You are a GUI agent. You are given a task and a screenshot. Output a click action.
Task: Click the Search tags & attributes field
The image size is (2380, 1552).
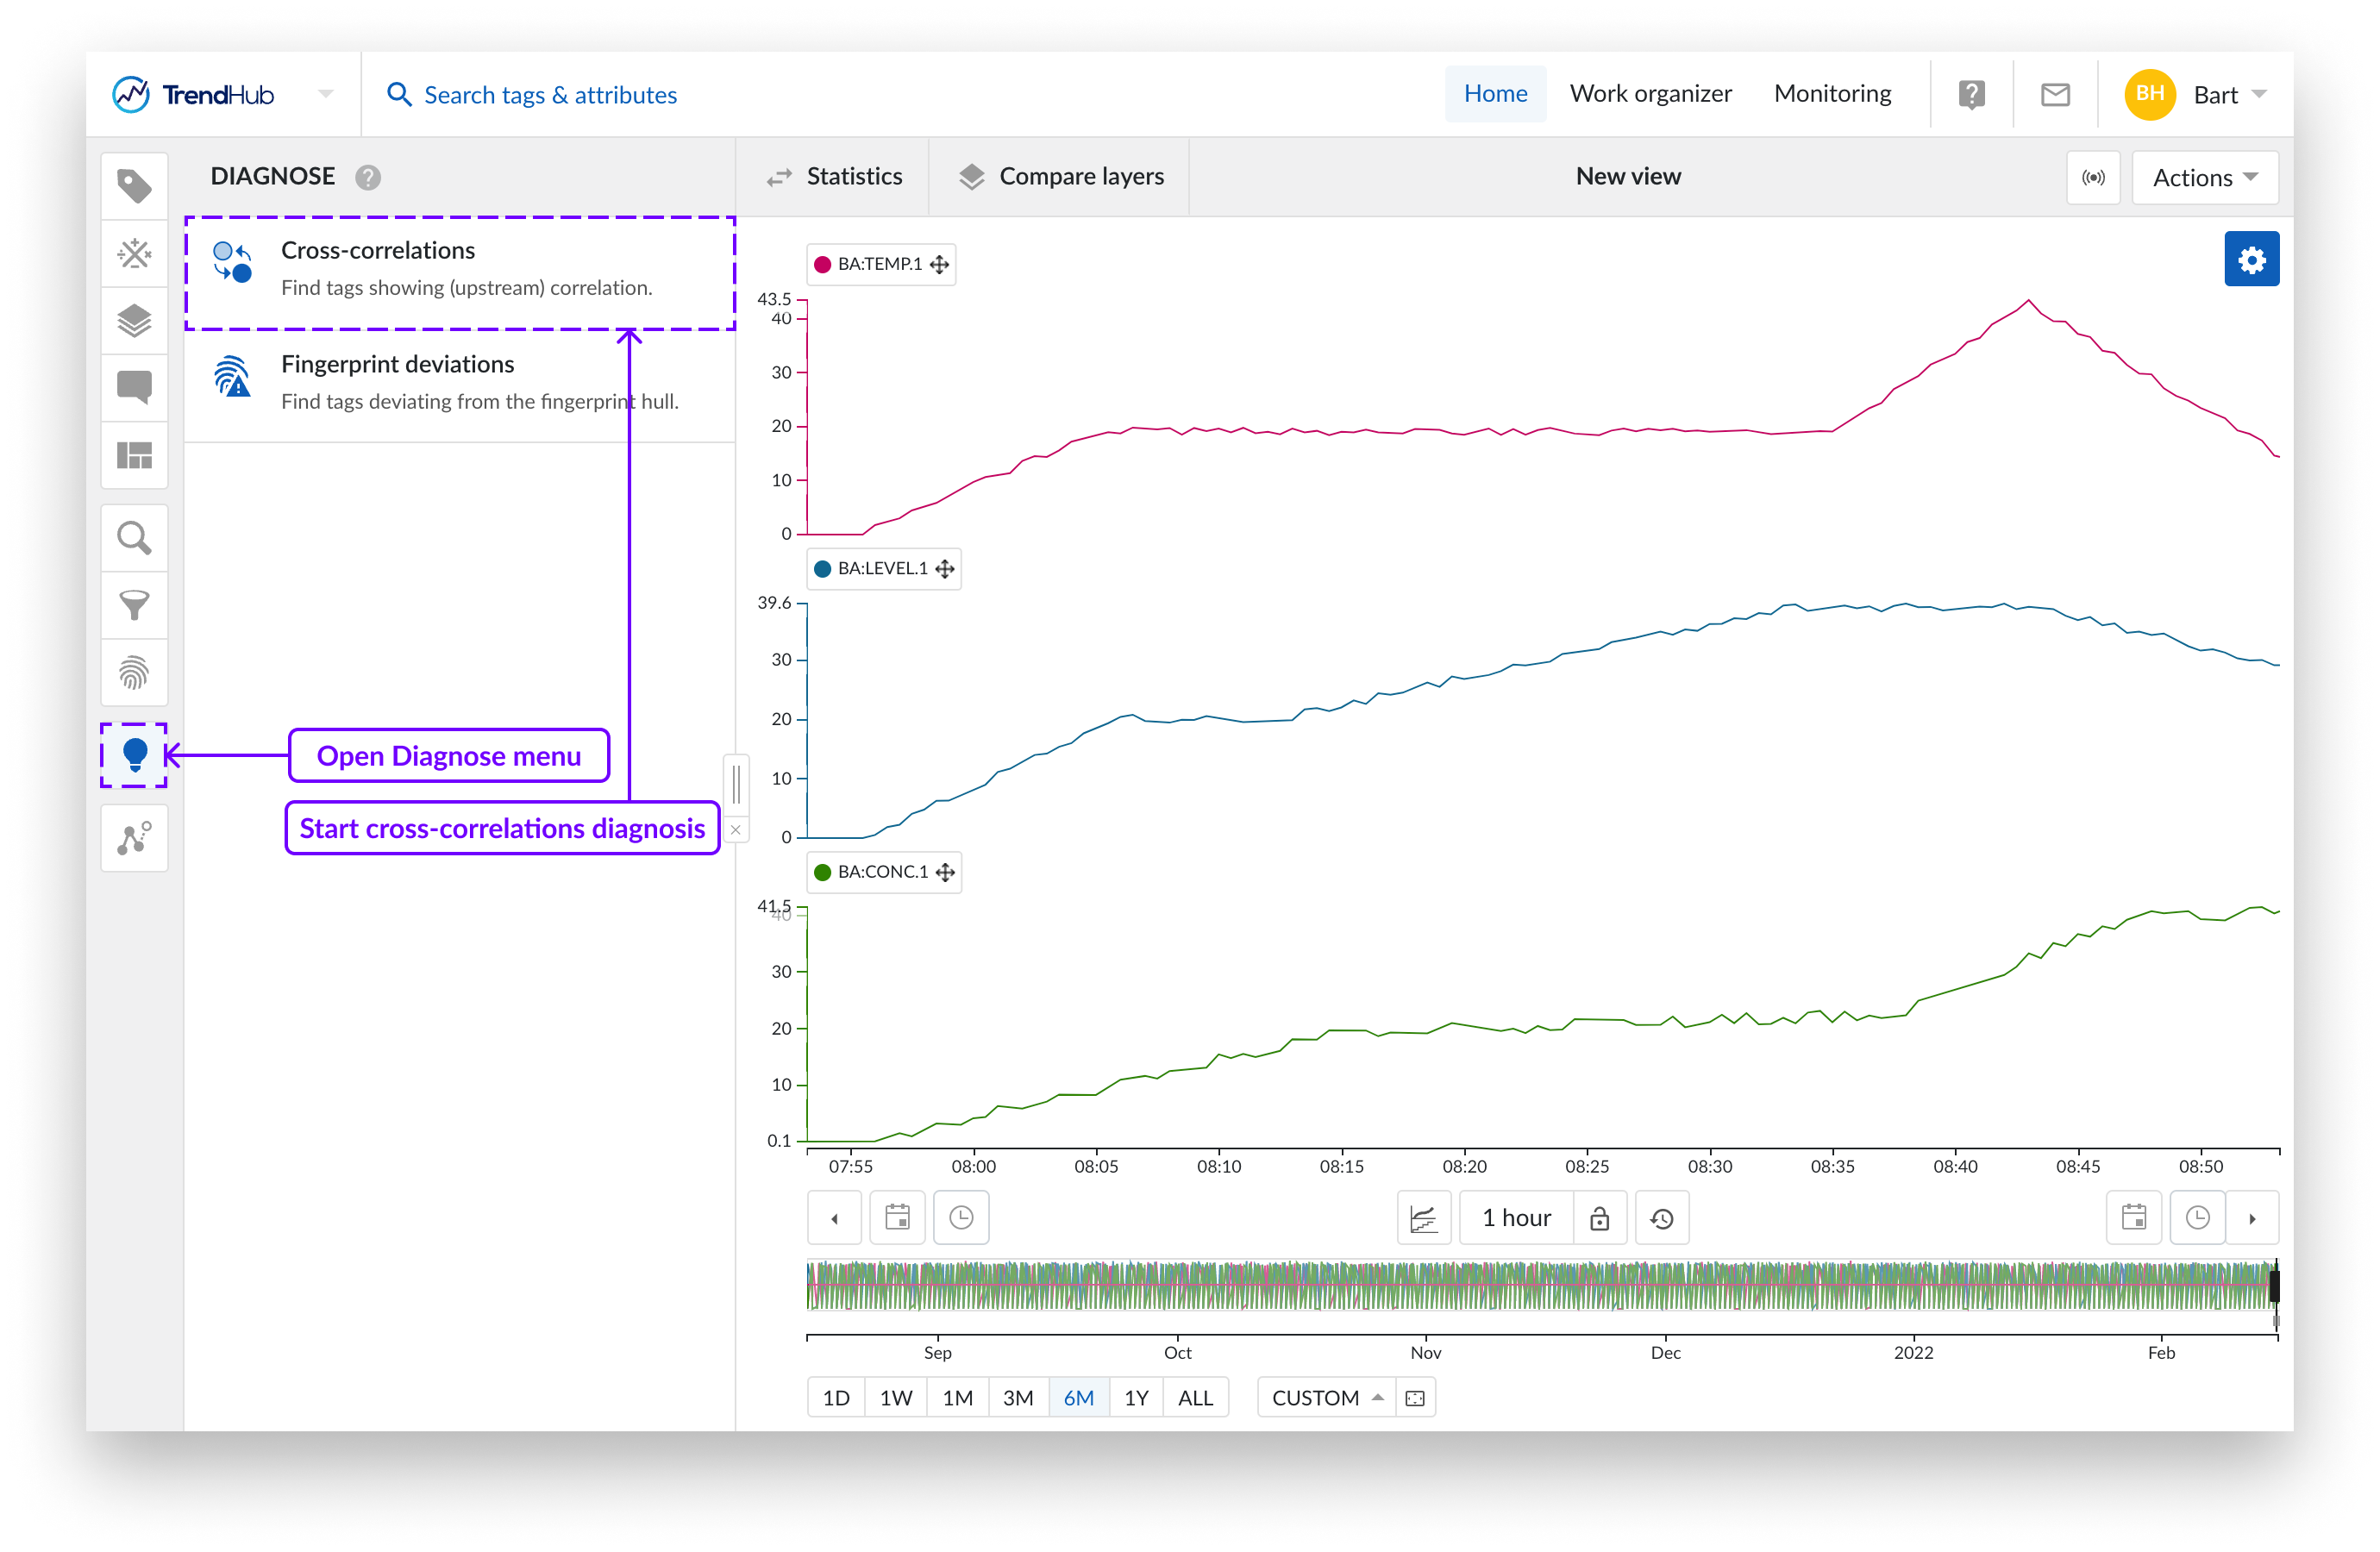[550, 95]
